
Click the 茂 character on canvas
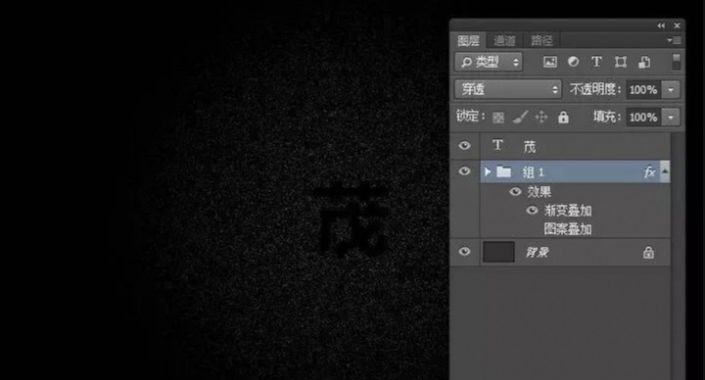[352, 219]
